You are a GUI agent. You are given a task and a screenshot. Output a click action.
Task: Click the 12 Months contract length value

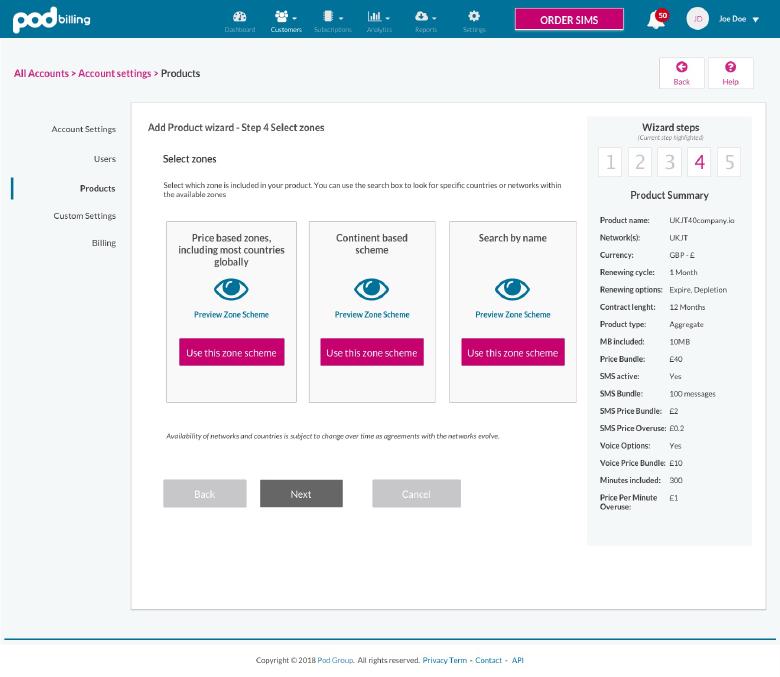point(687,307)
